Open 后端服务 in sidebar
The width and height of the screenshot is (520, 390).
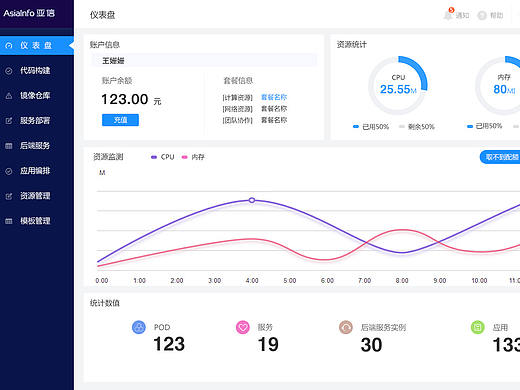[x=35, y=146]
